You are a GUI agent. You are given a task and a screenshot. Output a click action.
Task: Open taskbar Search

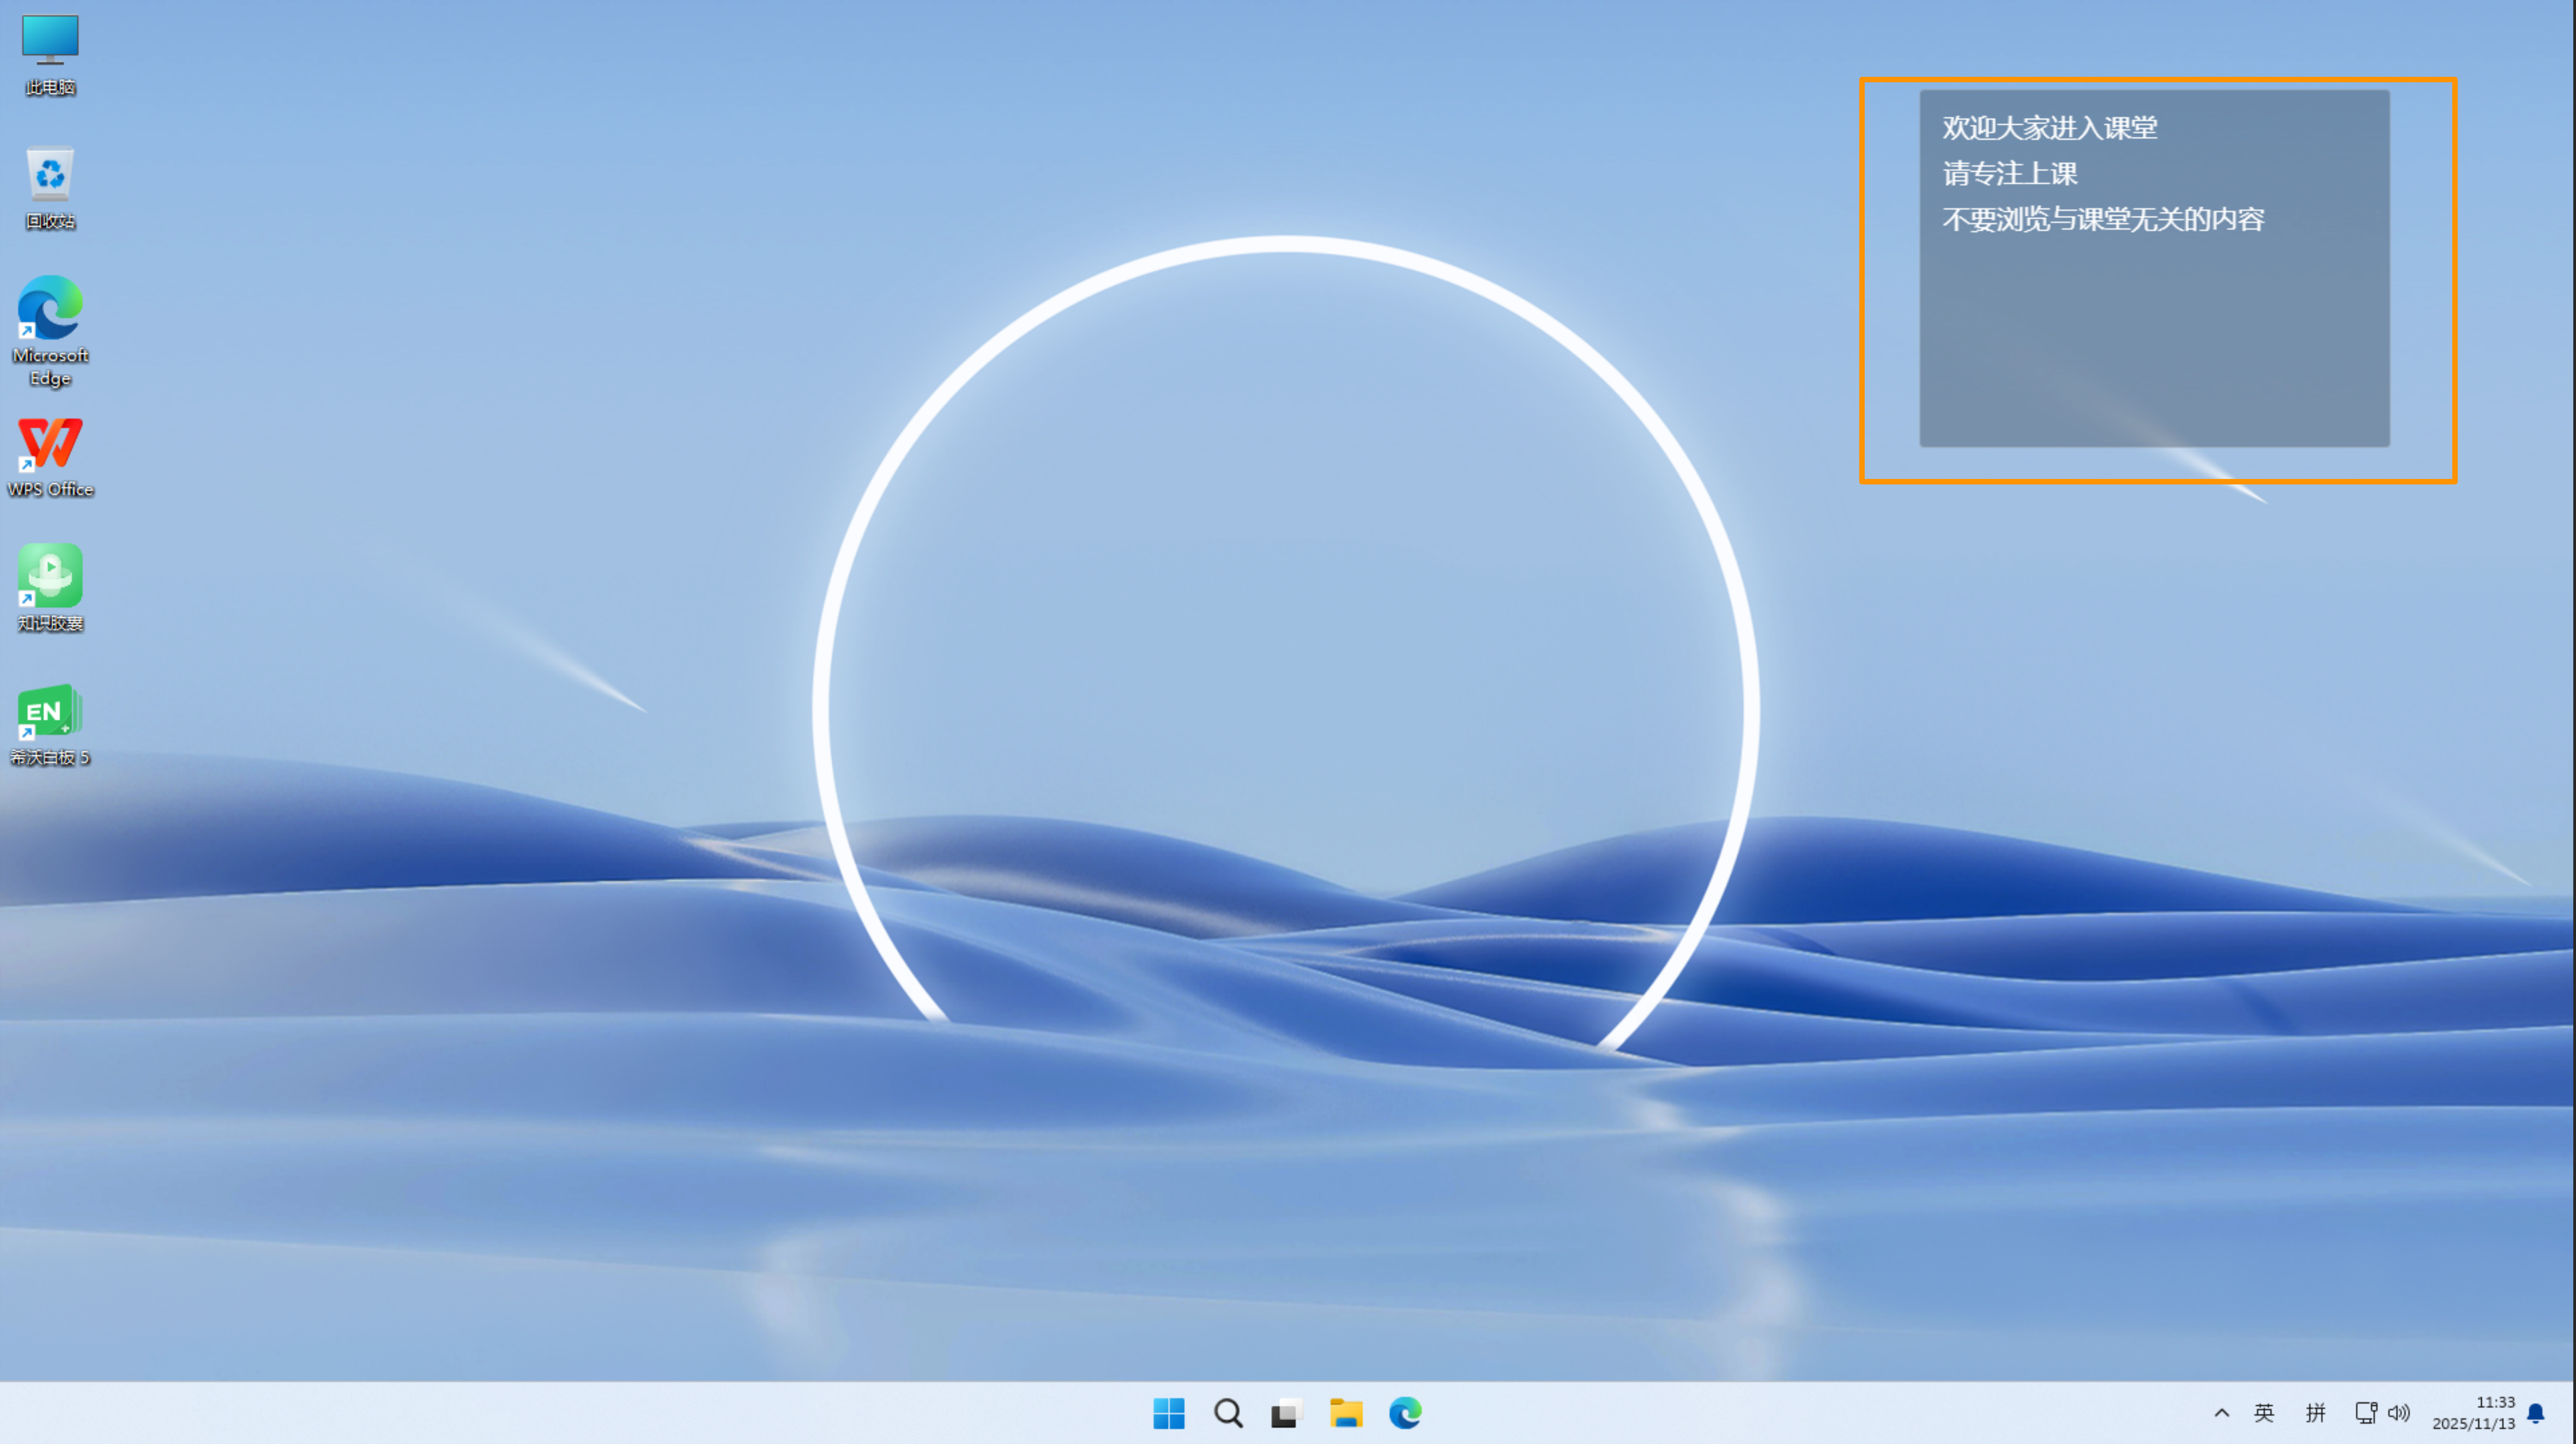point(1228,1413)
